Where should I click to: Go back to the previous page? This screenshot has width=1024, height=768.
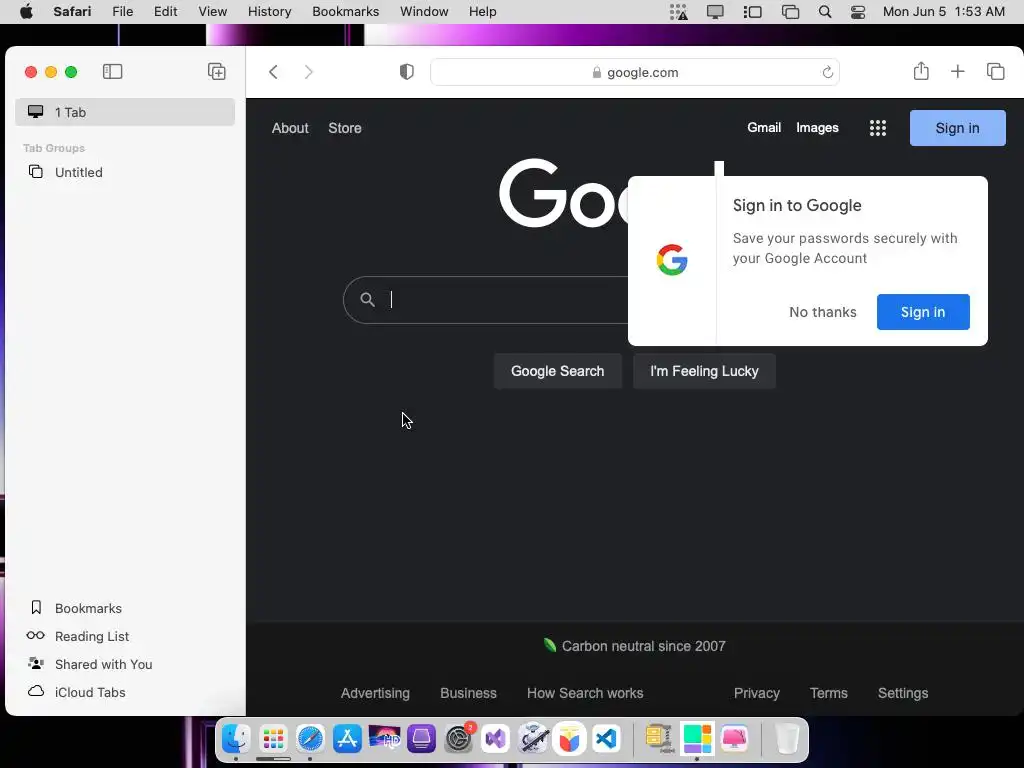click(274, 72)
